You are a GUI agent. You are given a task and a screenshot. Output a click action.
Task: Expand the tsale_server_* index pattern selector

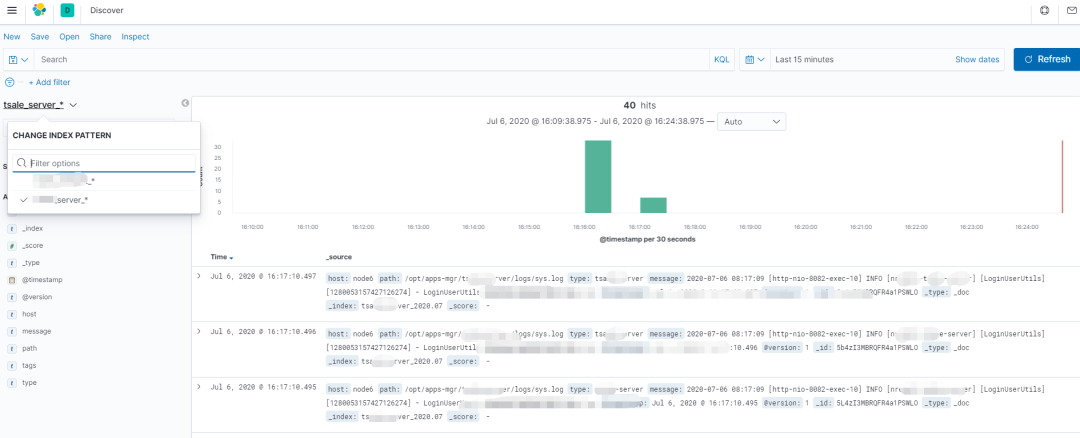[x=40, y=105]
